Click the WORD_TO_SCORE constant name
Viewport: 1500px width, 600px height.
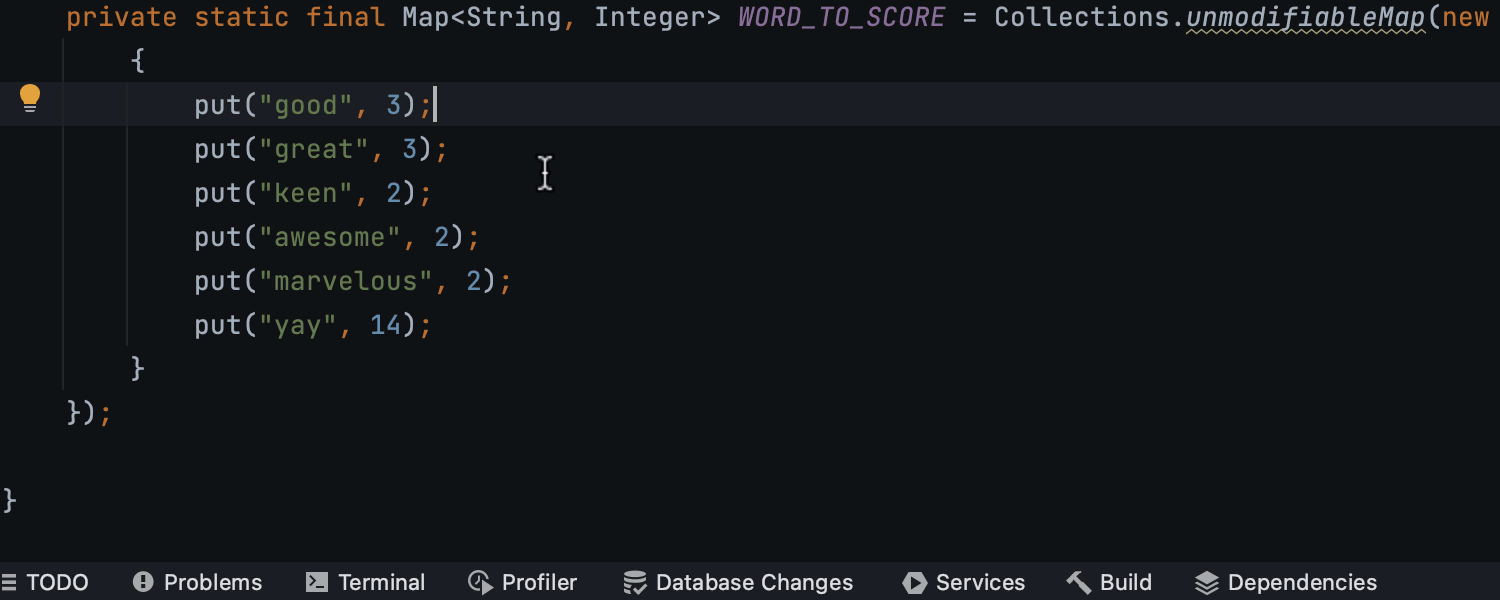[x=841, y=17]
